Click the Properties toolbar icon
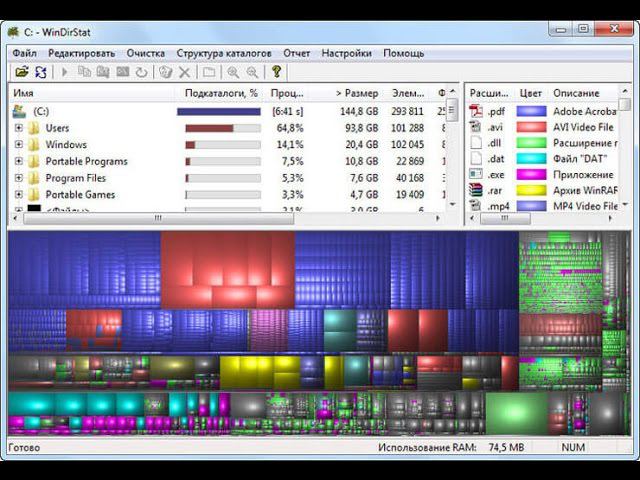This screenshot has width=640, height=480. click(x=209, y=72)
